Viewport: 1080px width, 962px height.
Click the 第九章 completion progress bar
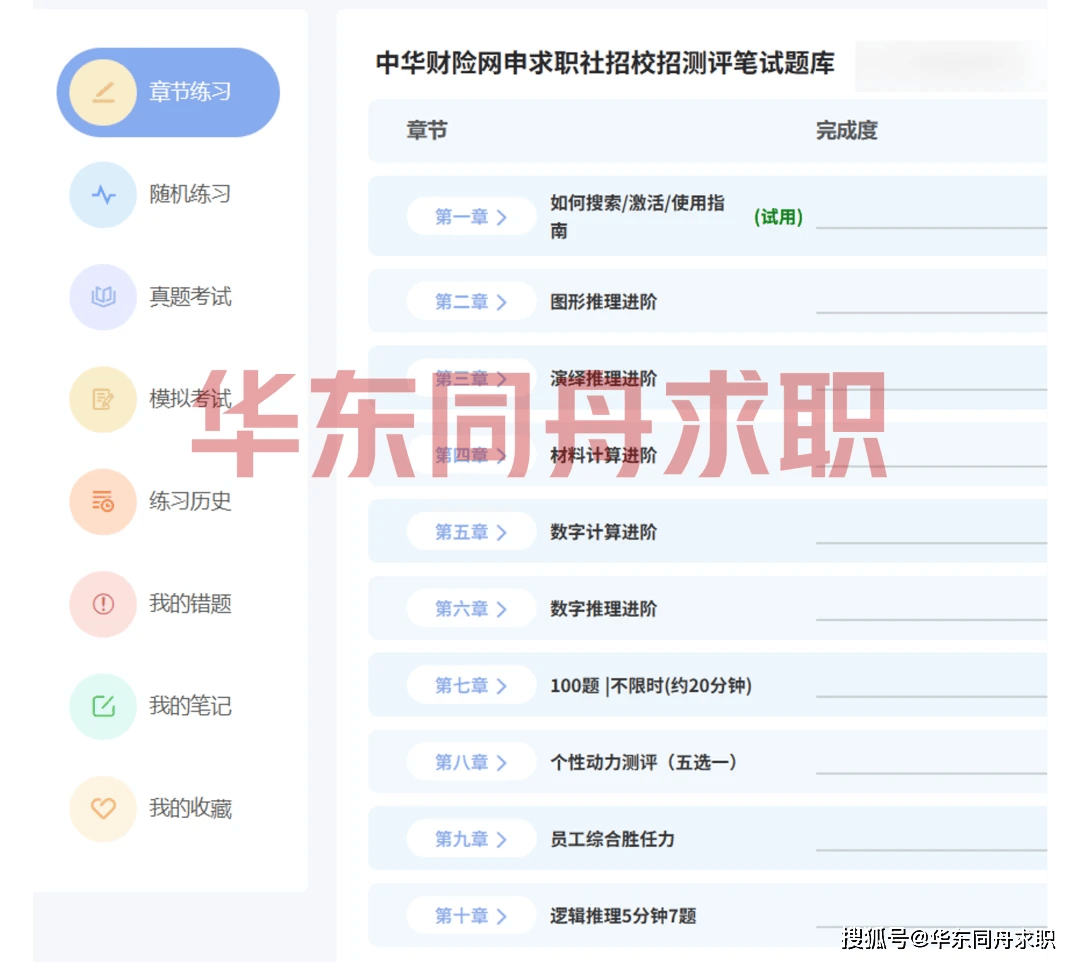(931, 850)
